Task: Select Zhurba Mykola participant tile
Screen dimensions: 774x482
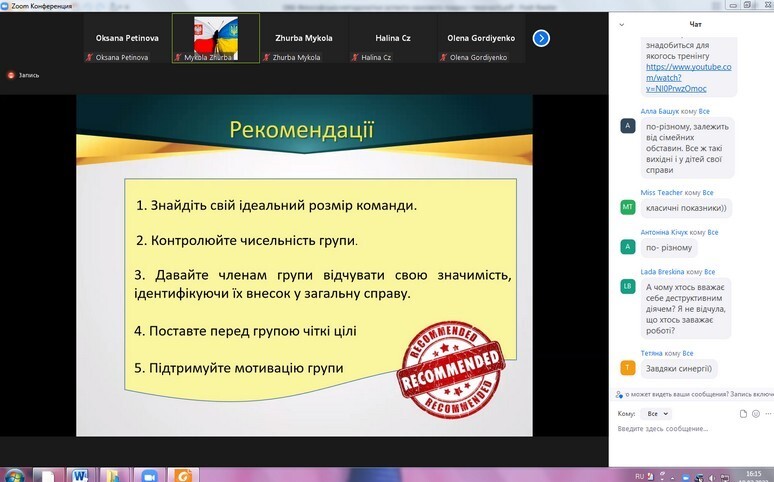Action: point(304,38)
